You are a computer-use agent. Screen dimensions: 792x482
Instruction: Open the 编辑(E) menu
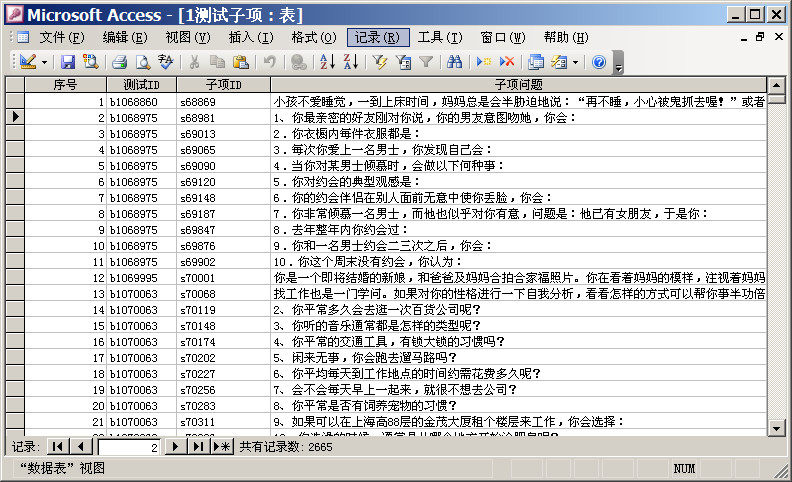(125, 37)
